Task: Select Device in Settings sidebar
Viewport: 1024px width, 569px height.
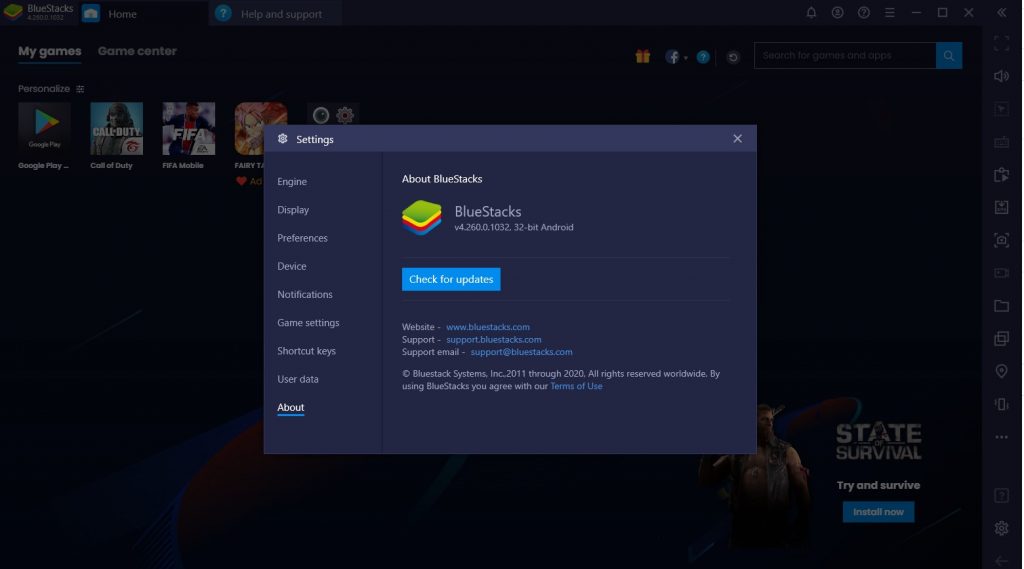Action: (291, 266)
